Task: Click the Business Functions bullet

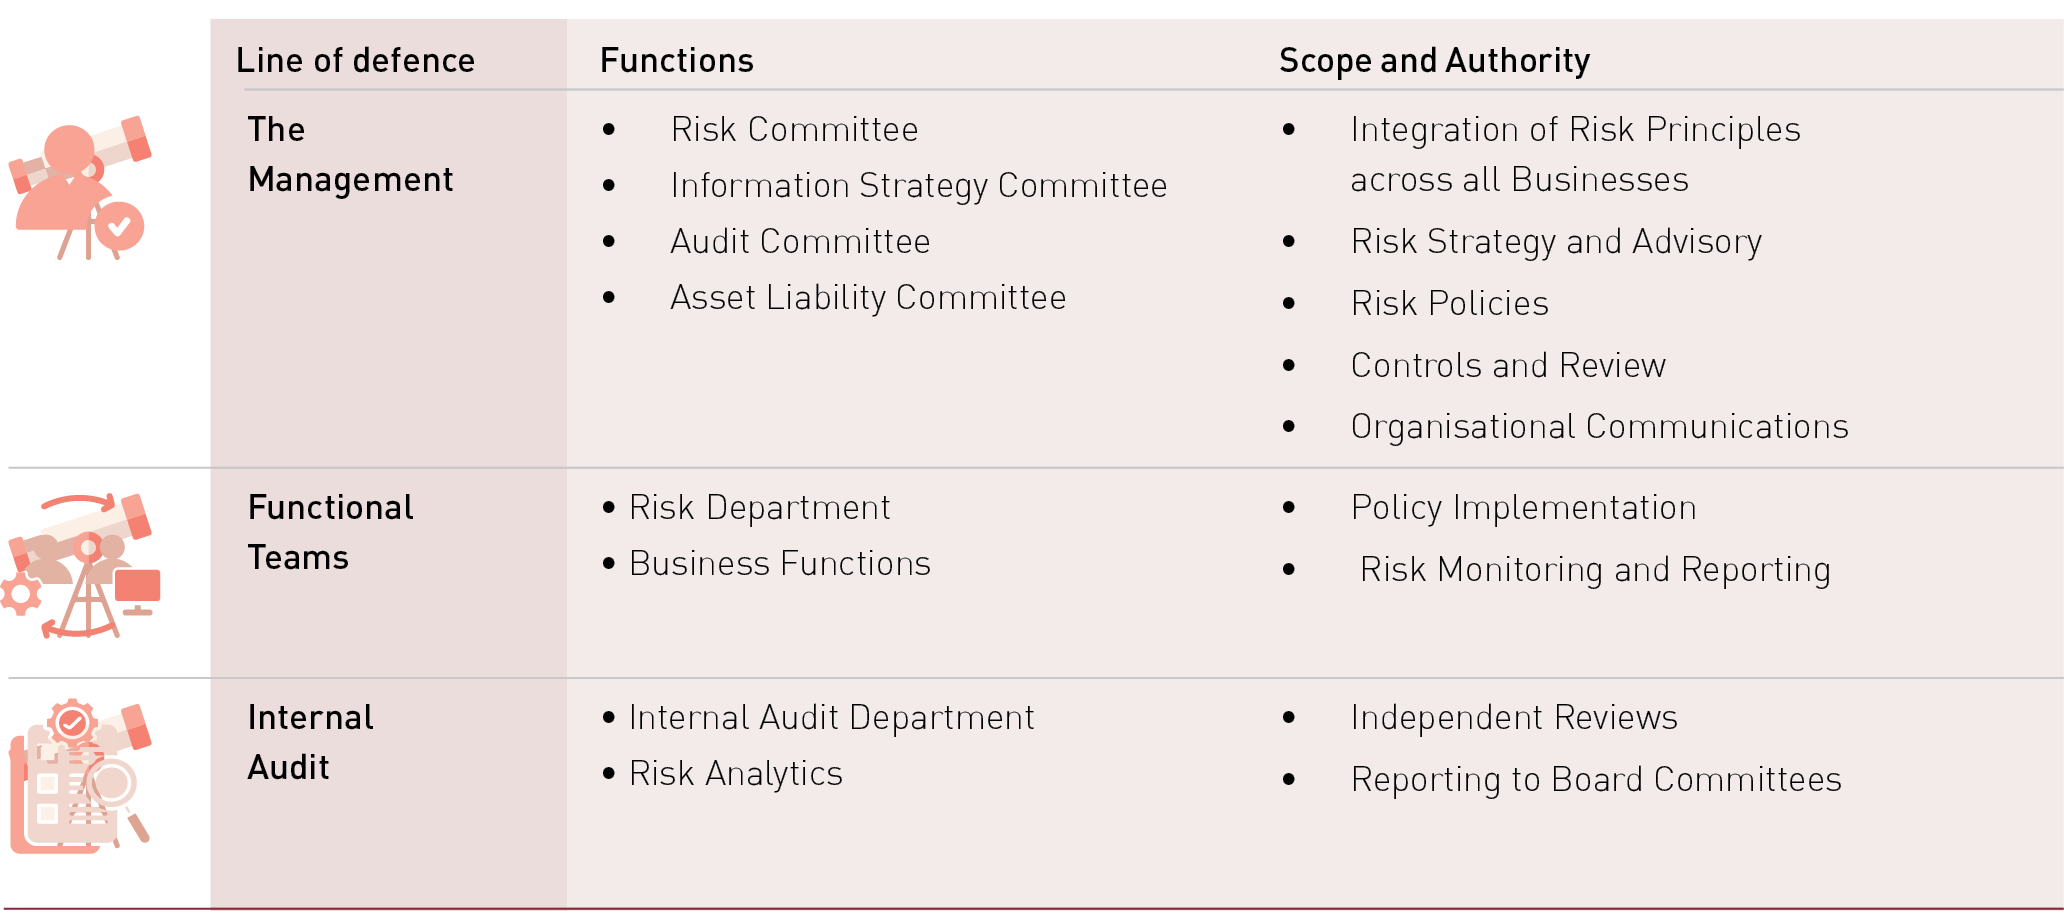Action: click(x=780, y=564)
